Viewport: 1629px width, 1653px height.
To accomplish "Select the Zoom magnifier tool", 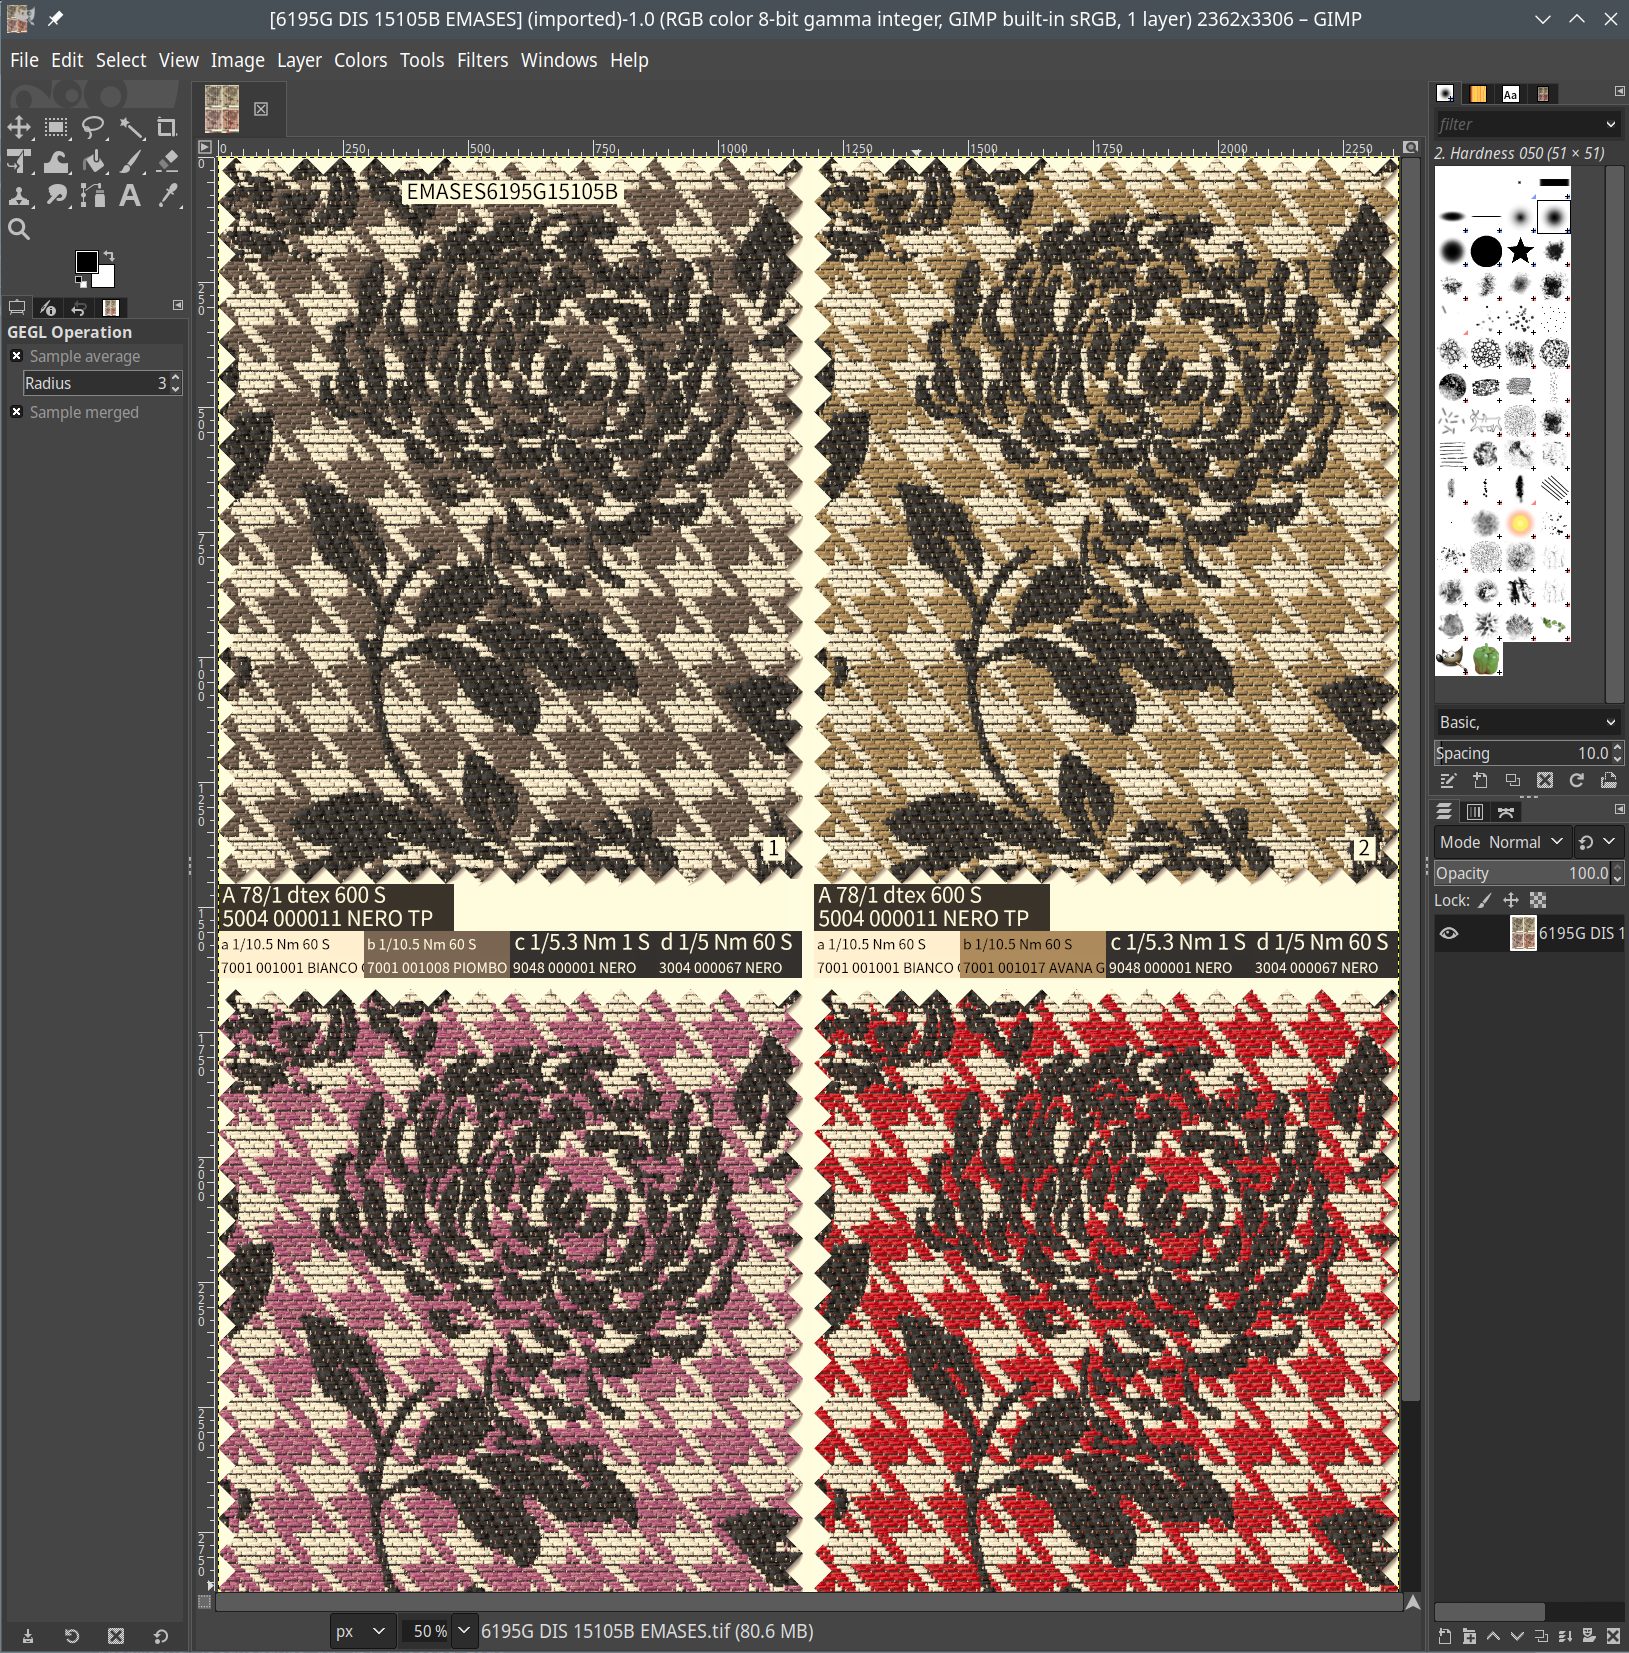I will [19, 230].
